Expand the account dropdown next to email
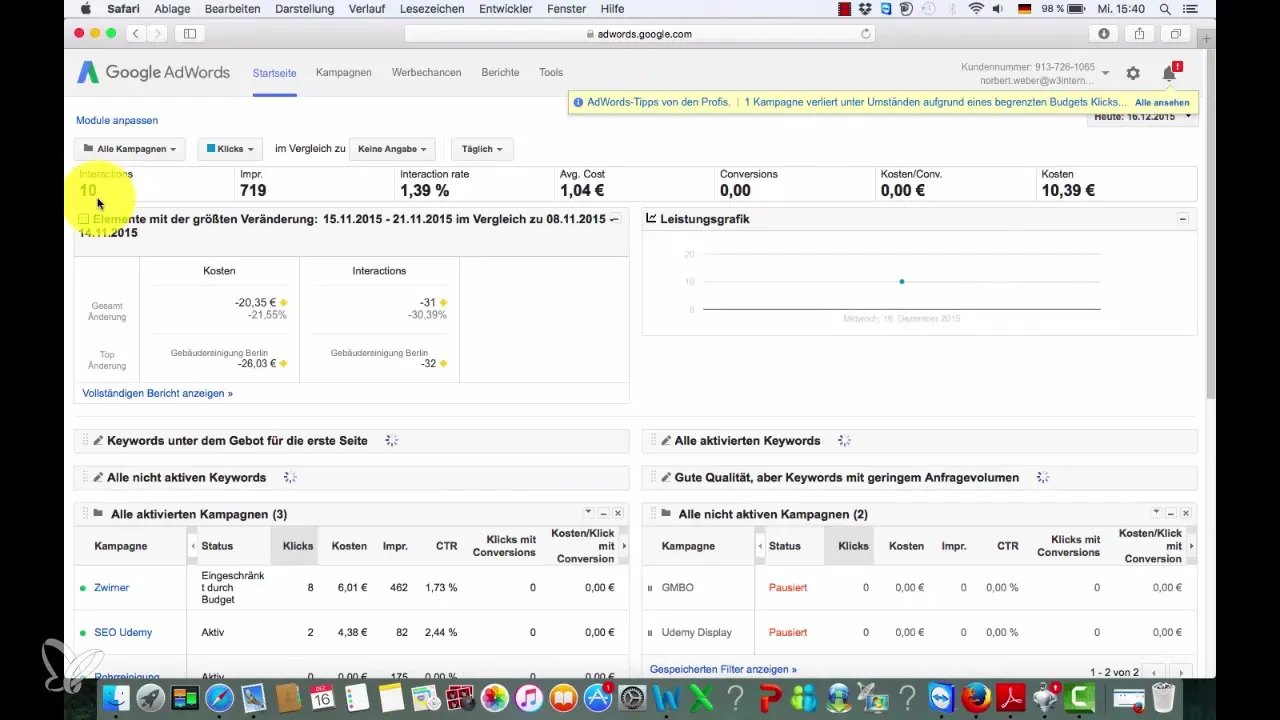The image size is (1280, 720). point(1105,73)
